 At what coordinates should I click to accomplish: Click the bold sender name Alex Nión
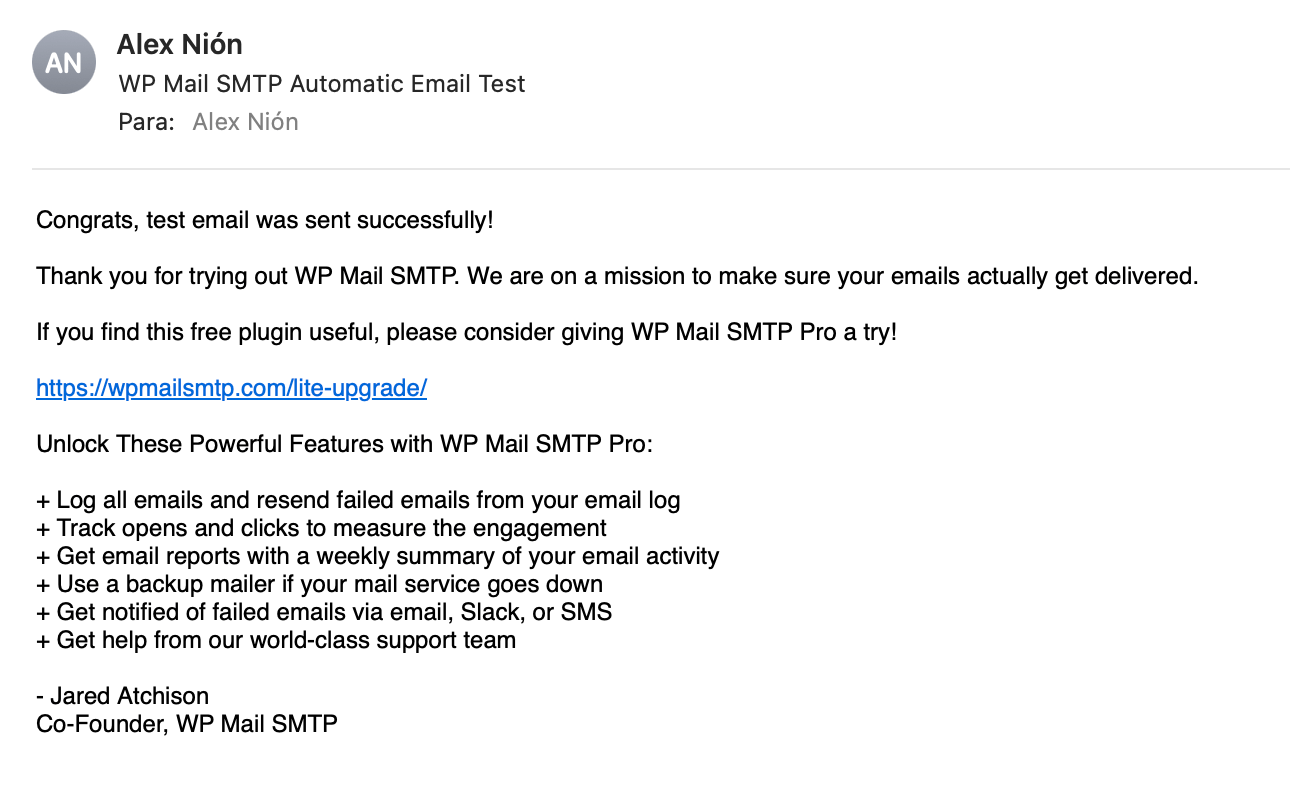[179, 44]
